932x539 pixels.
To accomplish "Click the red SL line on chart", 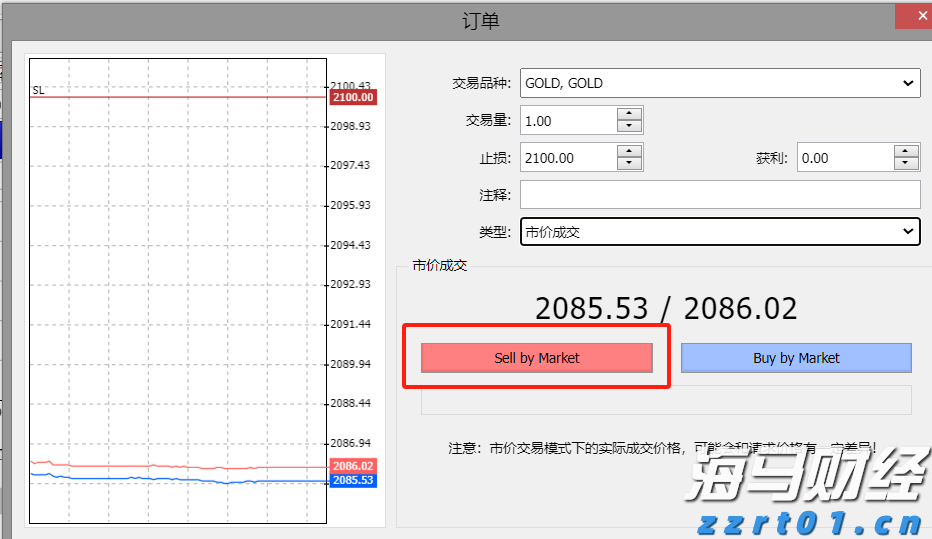I will pos(180,97).
